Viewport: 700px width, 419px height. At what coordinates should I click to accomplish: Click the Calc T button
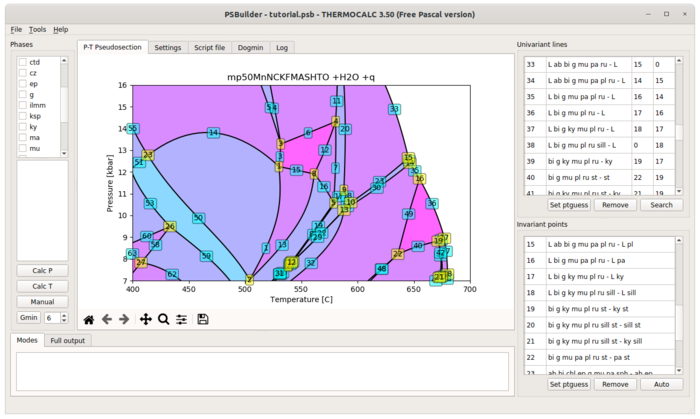pos(42,286)
